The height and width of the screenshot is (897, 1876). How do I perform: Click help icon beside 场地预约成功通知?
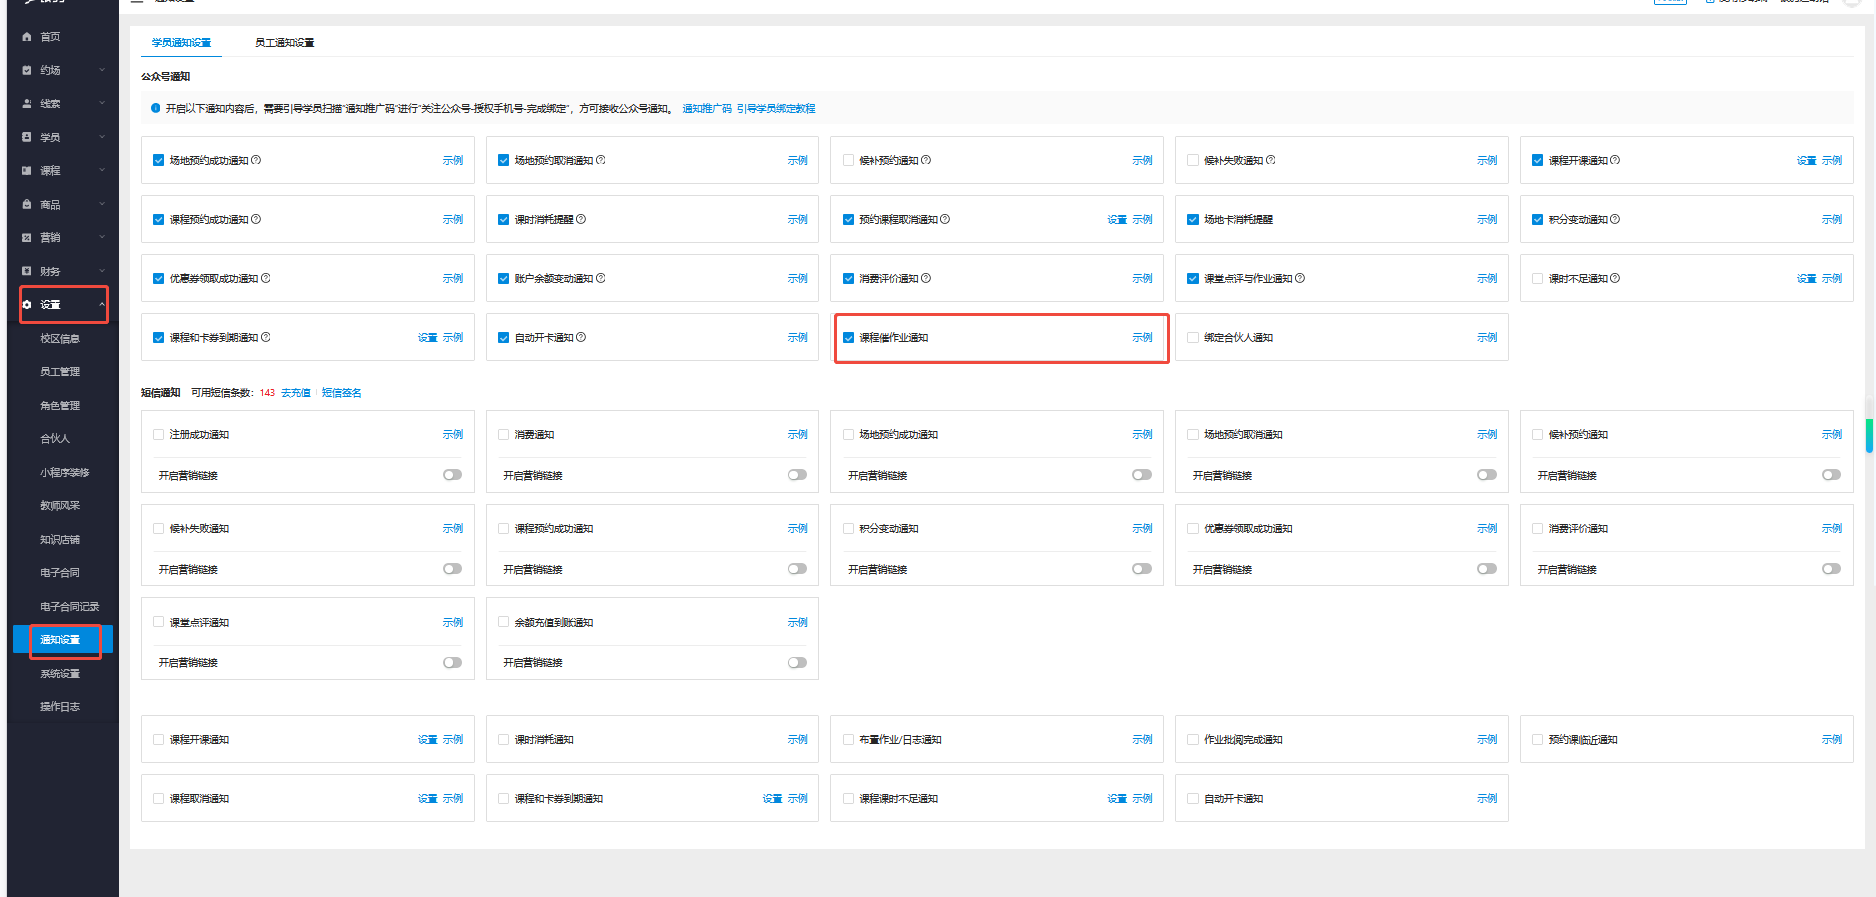tap(256, 160)
